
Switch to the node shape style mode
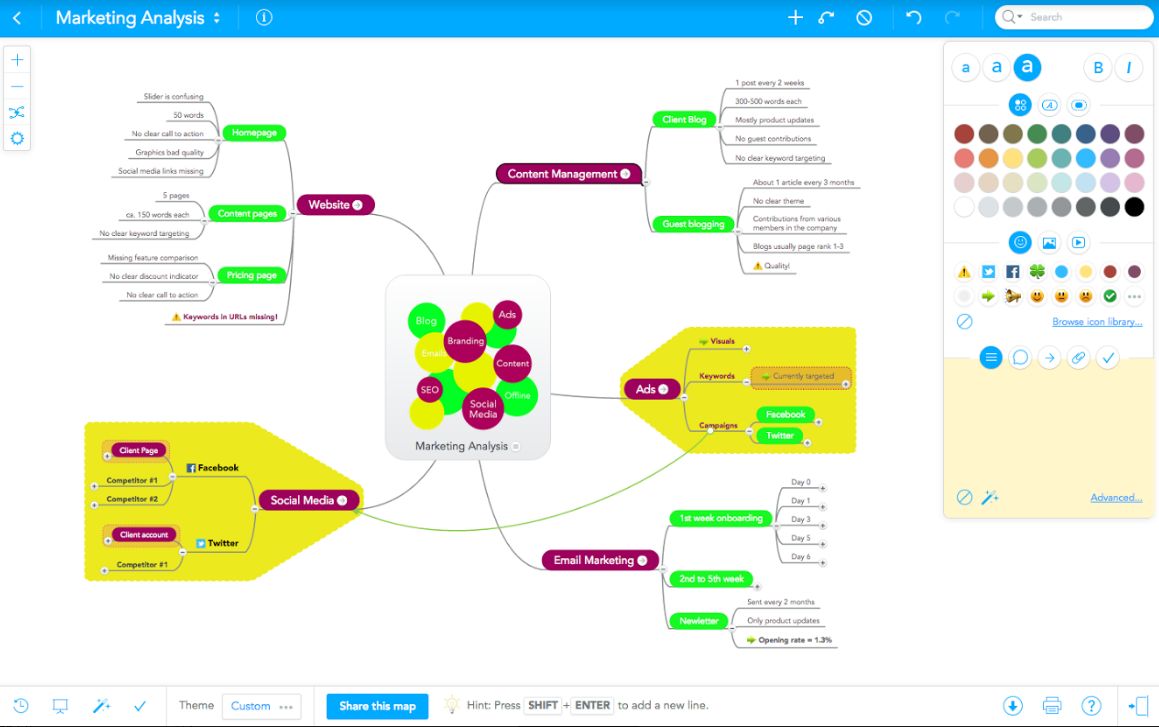click(1078, 105)
